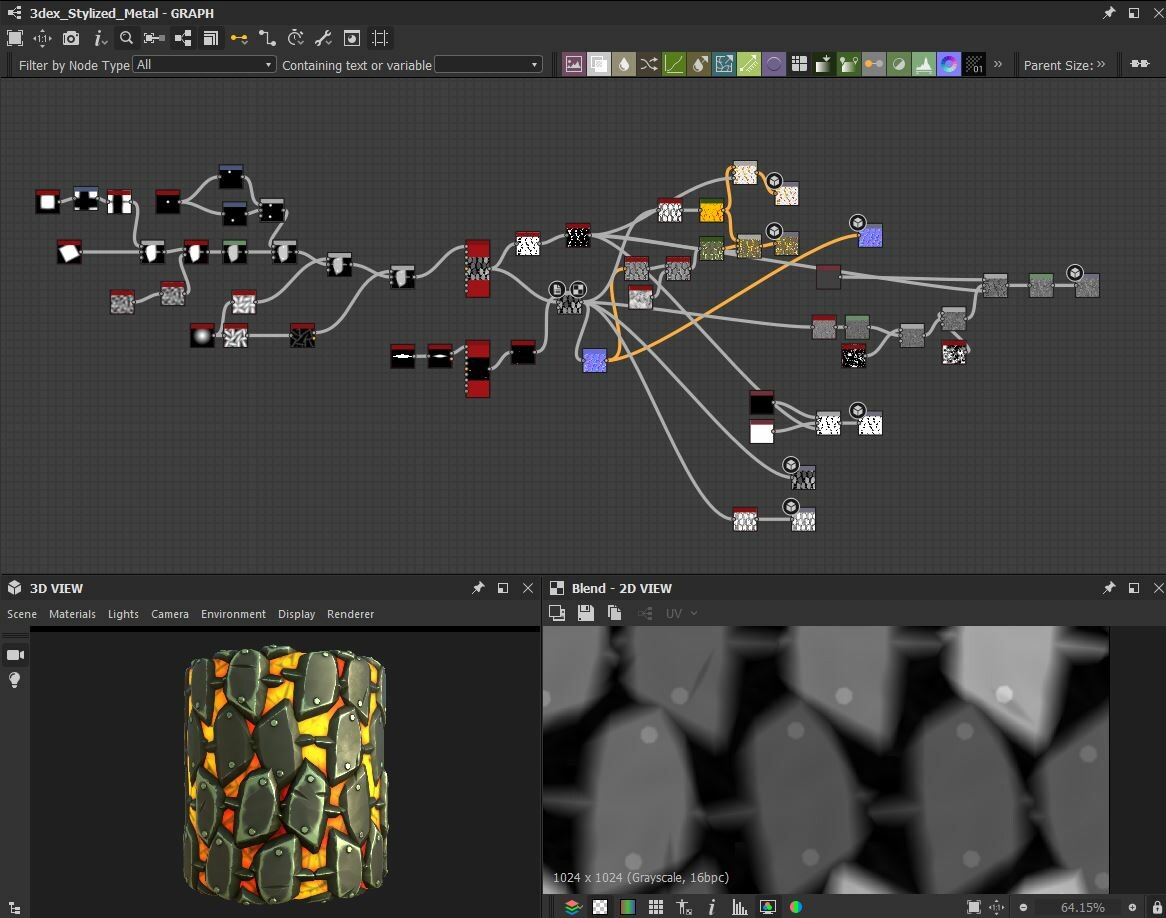
Task: Open the Filter by Node Type dropdown showing All
Action: pyautogui.click(x=204, y=64)
